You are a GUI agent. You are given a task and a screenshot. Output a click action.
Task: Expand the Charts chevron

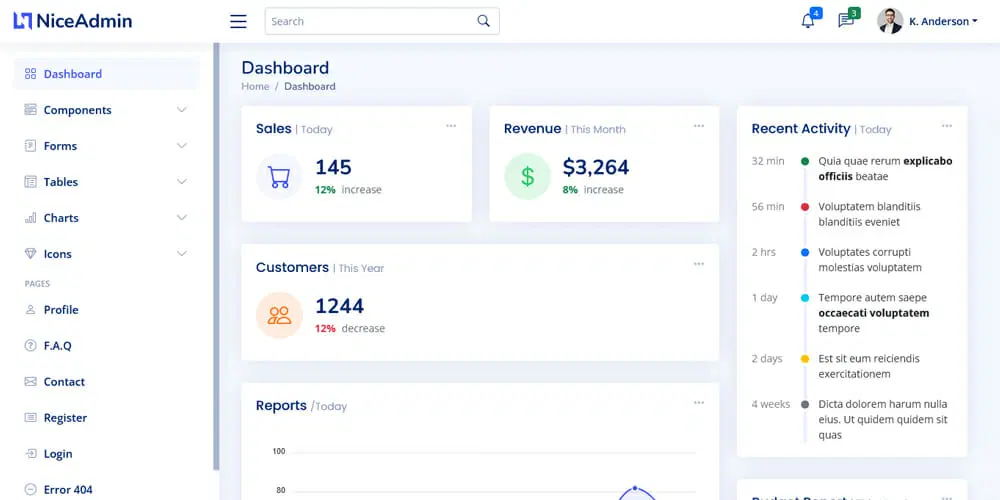coord(182,218)
